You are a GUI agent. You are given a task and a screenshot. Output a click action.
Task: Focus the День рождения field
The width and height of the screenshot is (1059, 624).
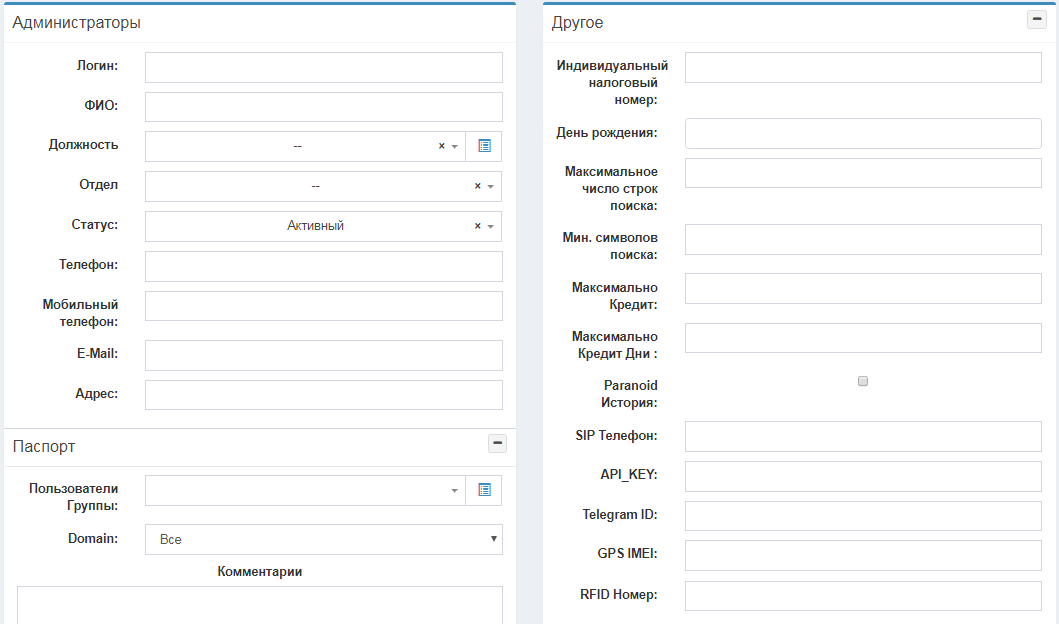point(862,134)
